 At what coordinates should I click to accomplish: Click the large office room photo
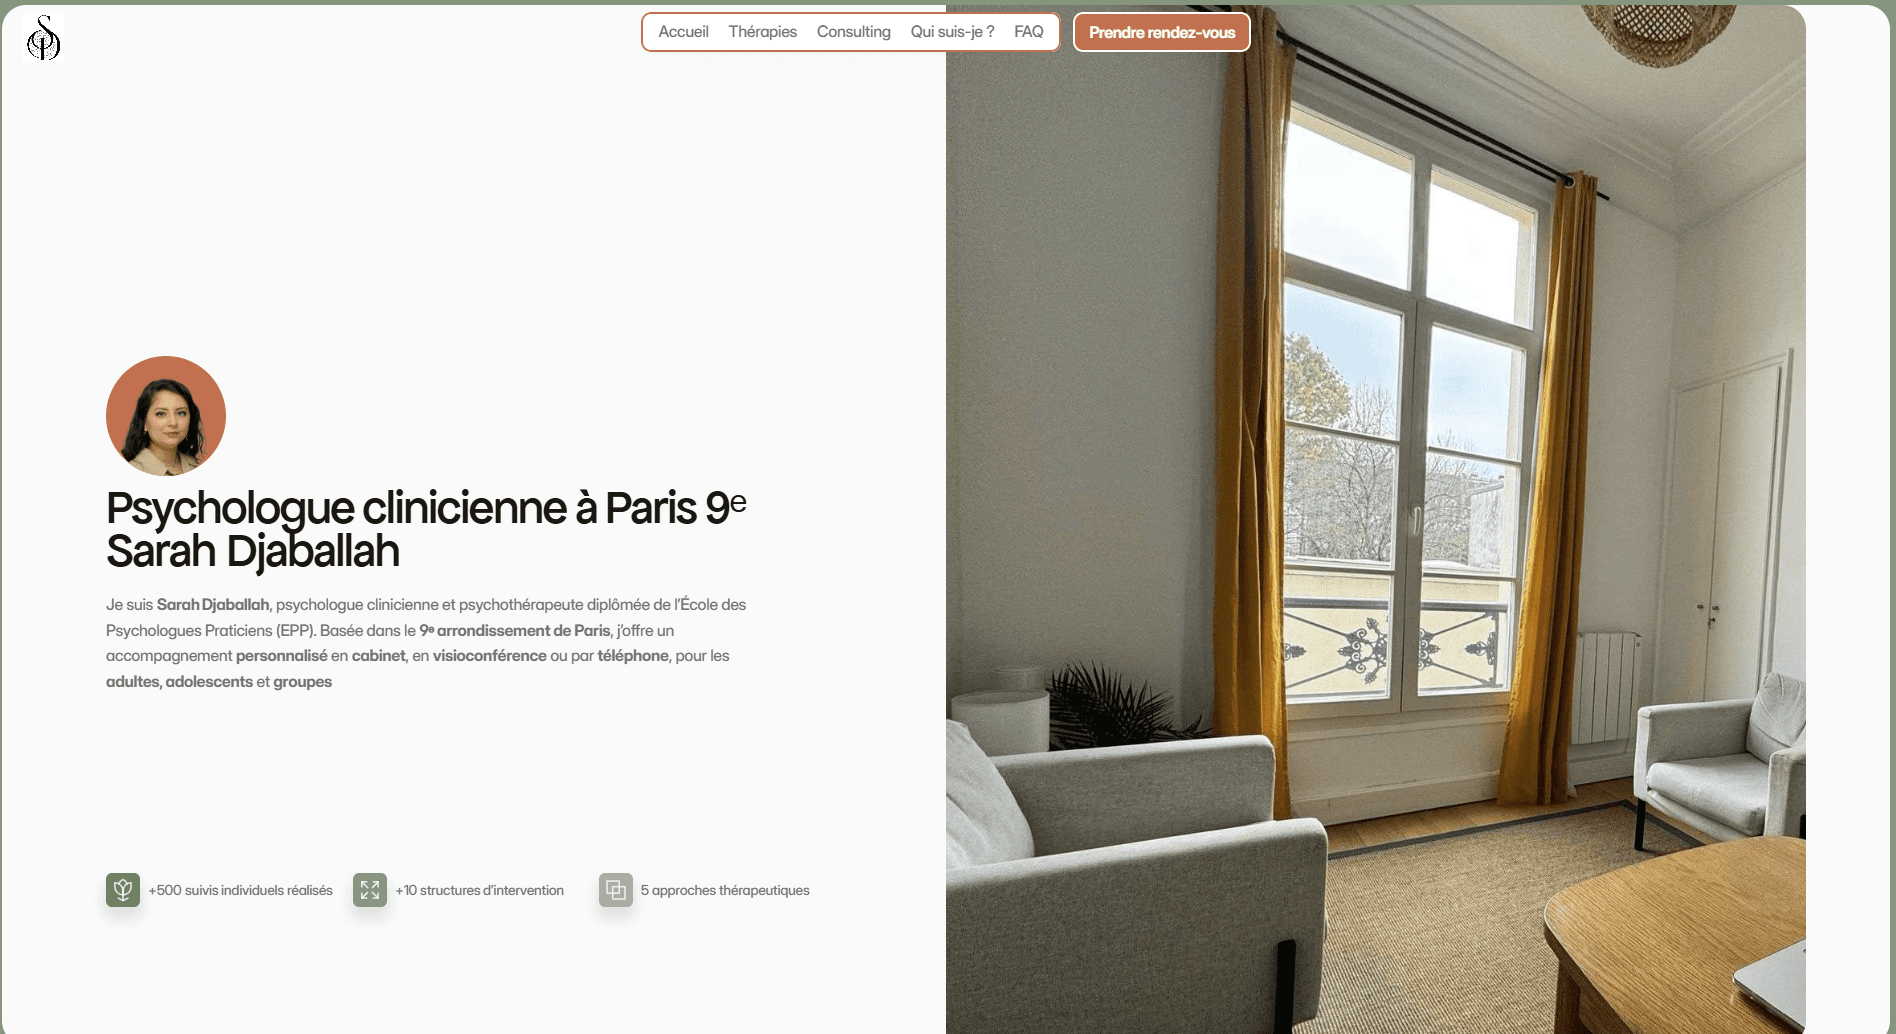pos(1376,520)
